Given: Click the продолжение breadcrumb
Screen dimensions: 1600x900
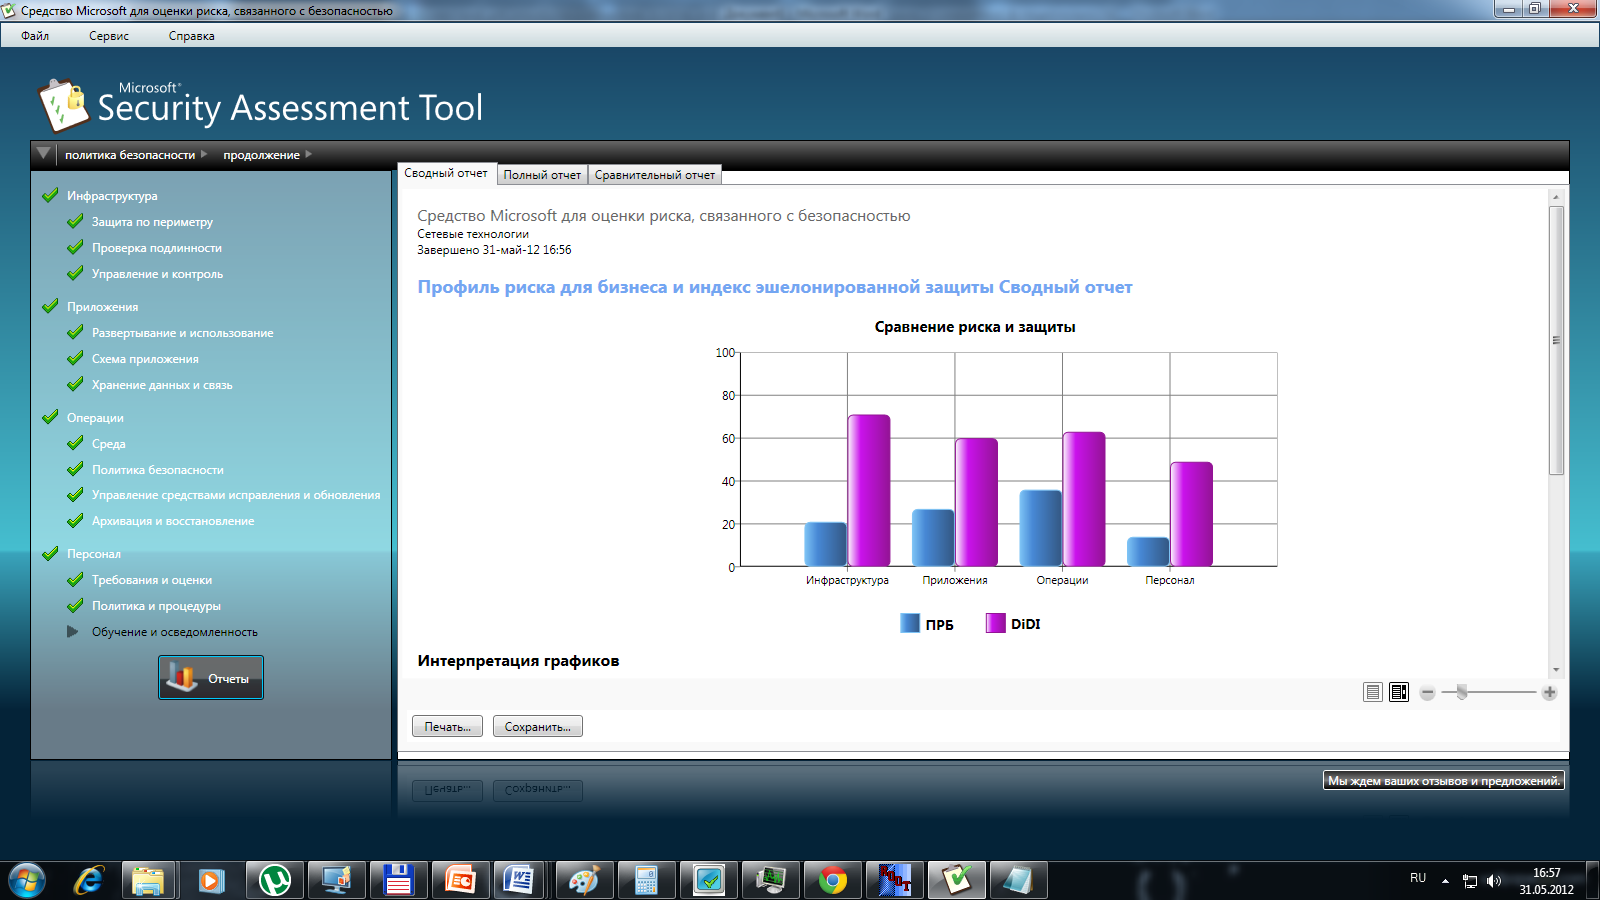Looking at the screenshot, I should coord(261,155).
